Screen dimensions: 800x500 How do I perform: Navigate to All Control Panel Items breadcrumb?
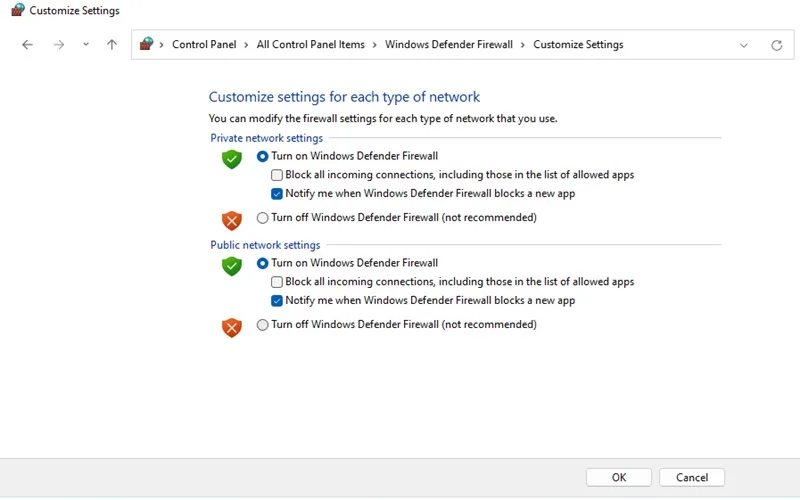tap(311, 44)
